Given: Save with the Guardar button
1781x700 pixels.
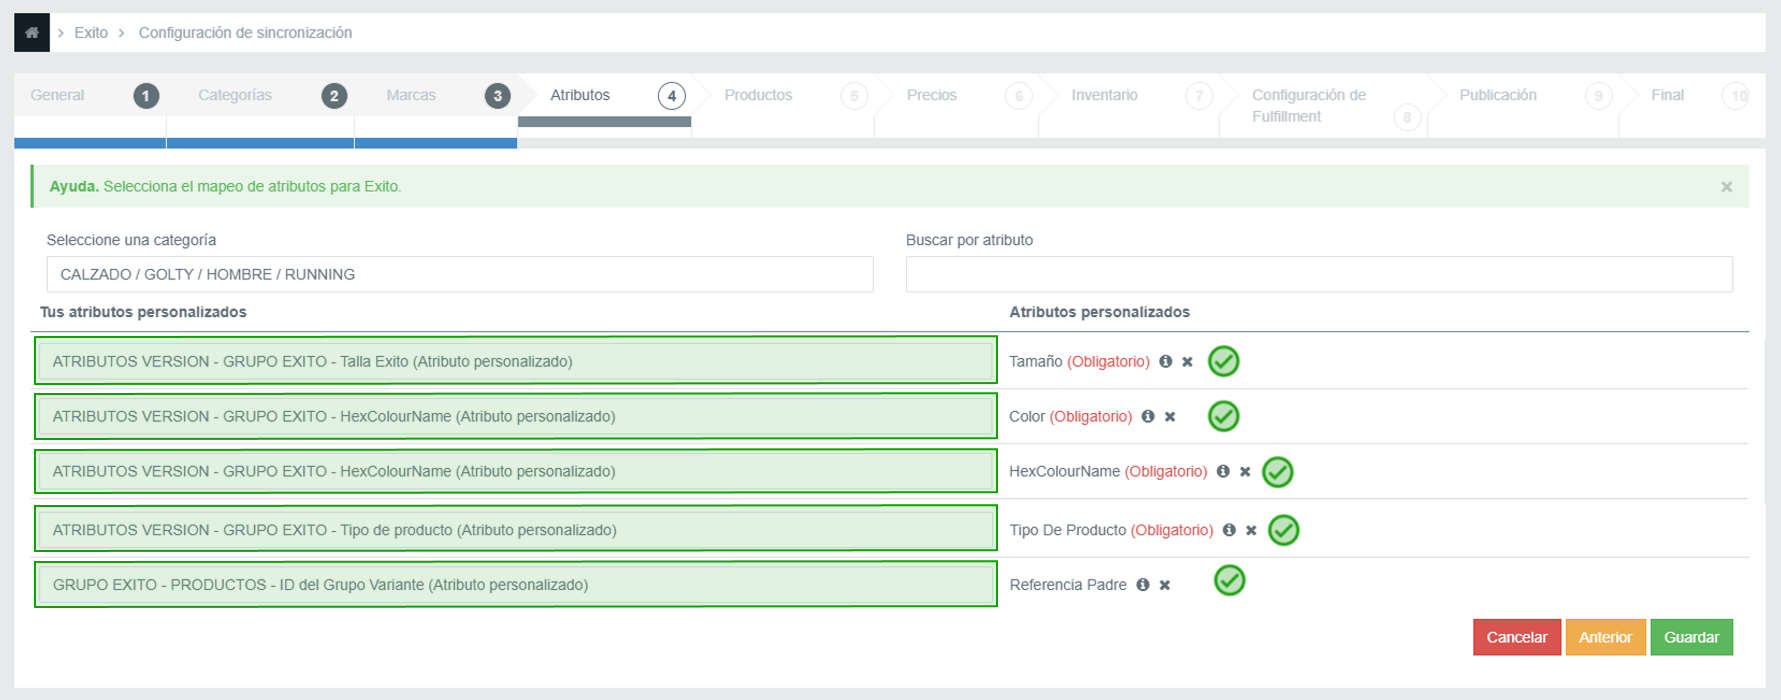Looking at the screenshot, I should (1691, 637).
